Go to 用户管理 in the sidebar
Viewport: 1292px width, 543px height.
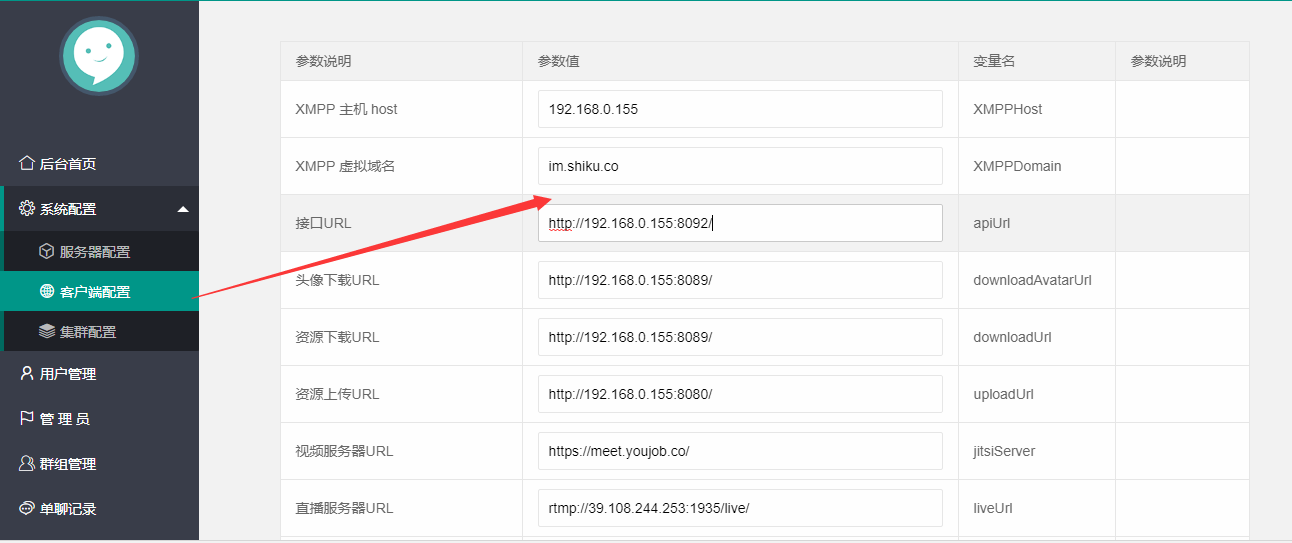(100, 374)
